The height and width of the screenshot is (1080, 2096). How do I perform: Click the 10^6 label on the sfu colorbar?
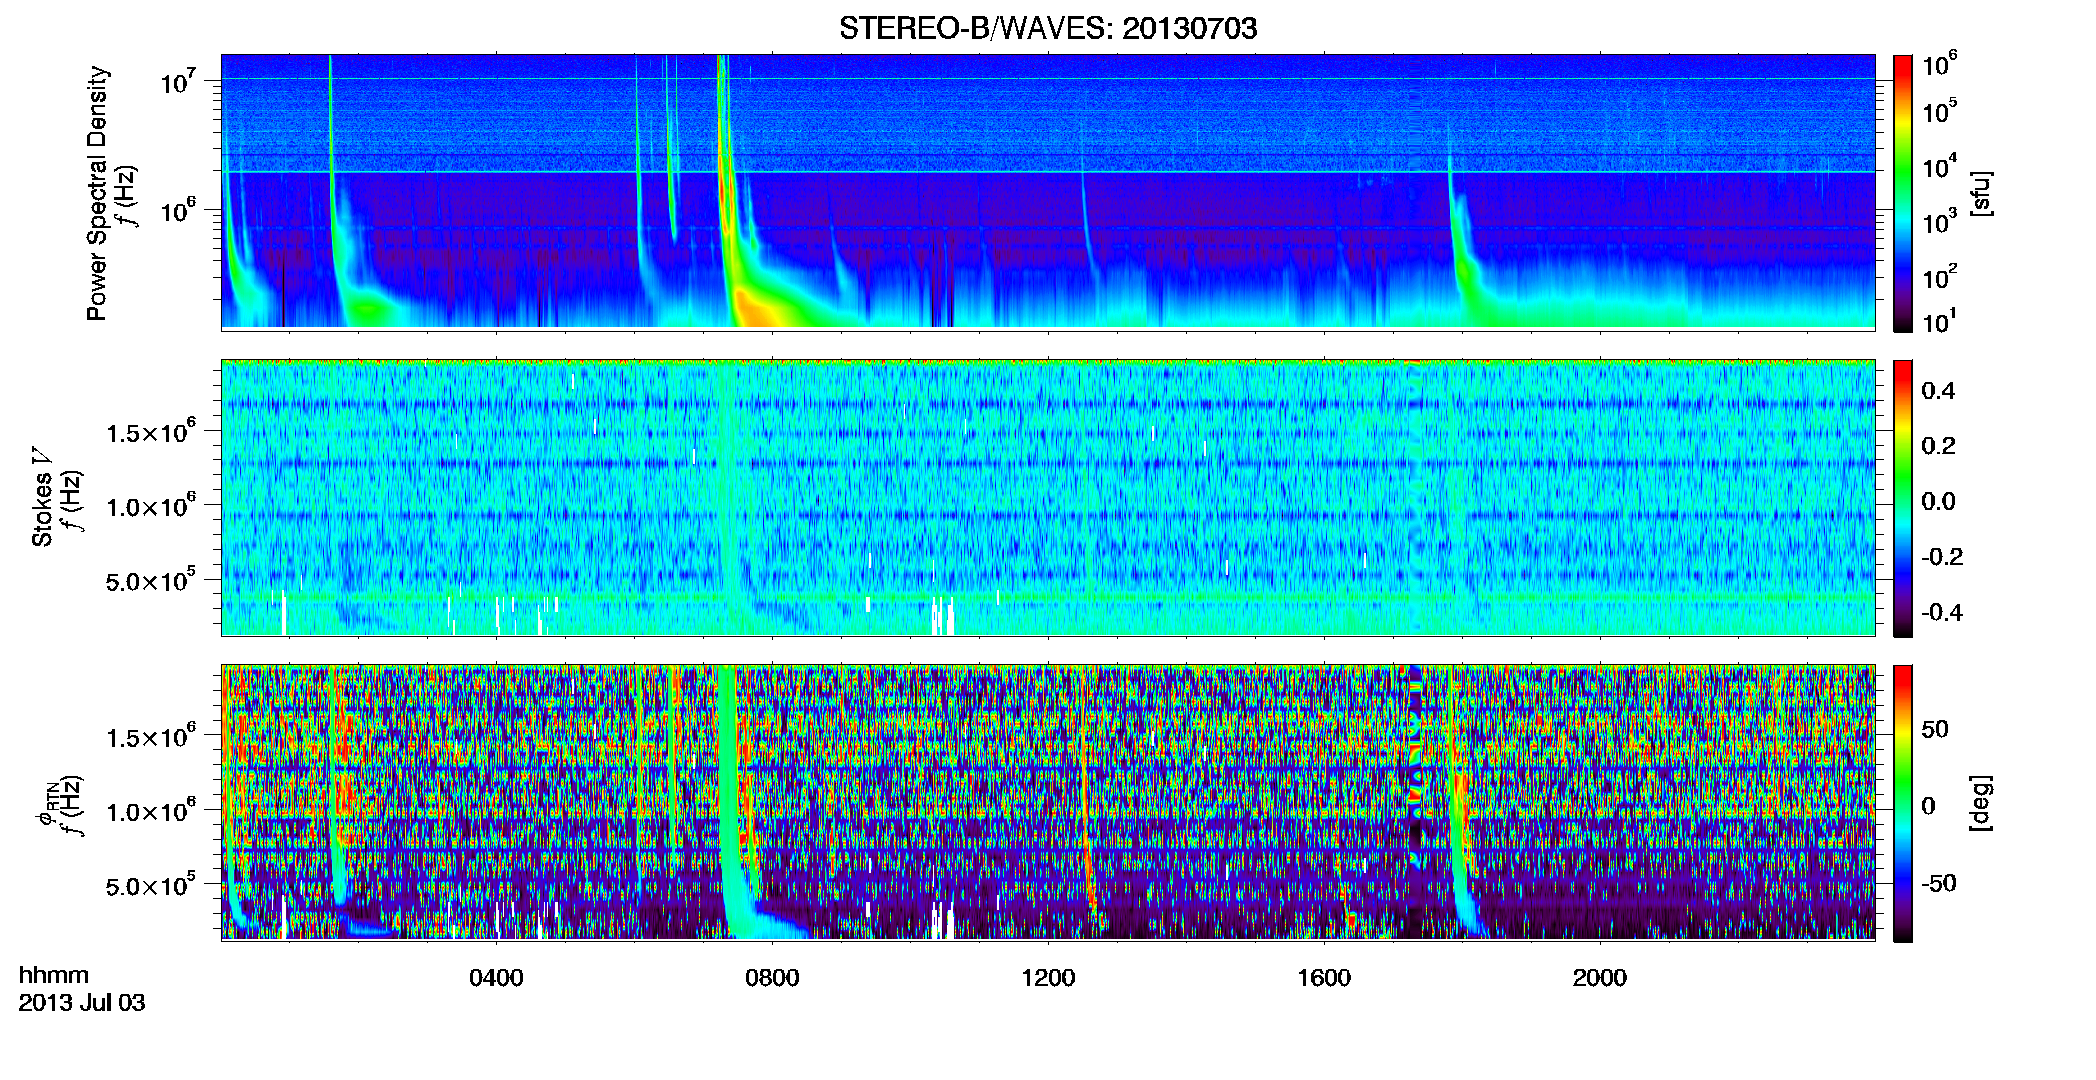pos(1940,64)
